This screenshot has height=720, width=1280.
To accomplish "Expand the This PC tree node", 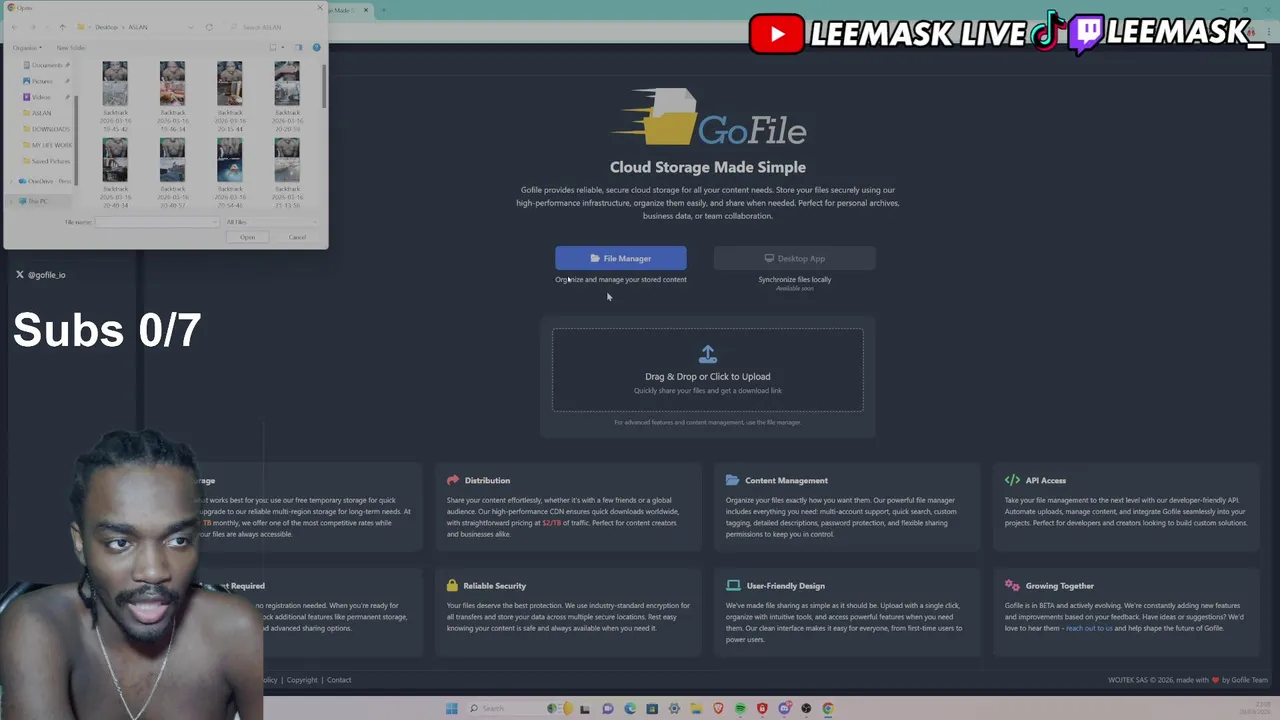I will point(11,201).
